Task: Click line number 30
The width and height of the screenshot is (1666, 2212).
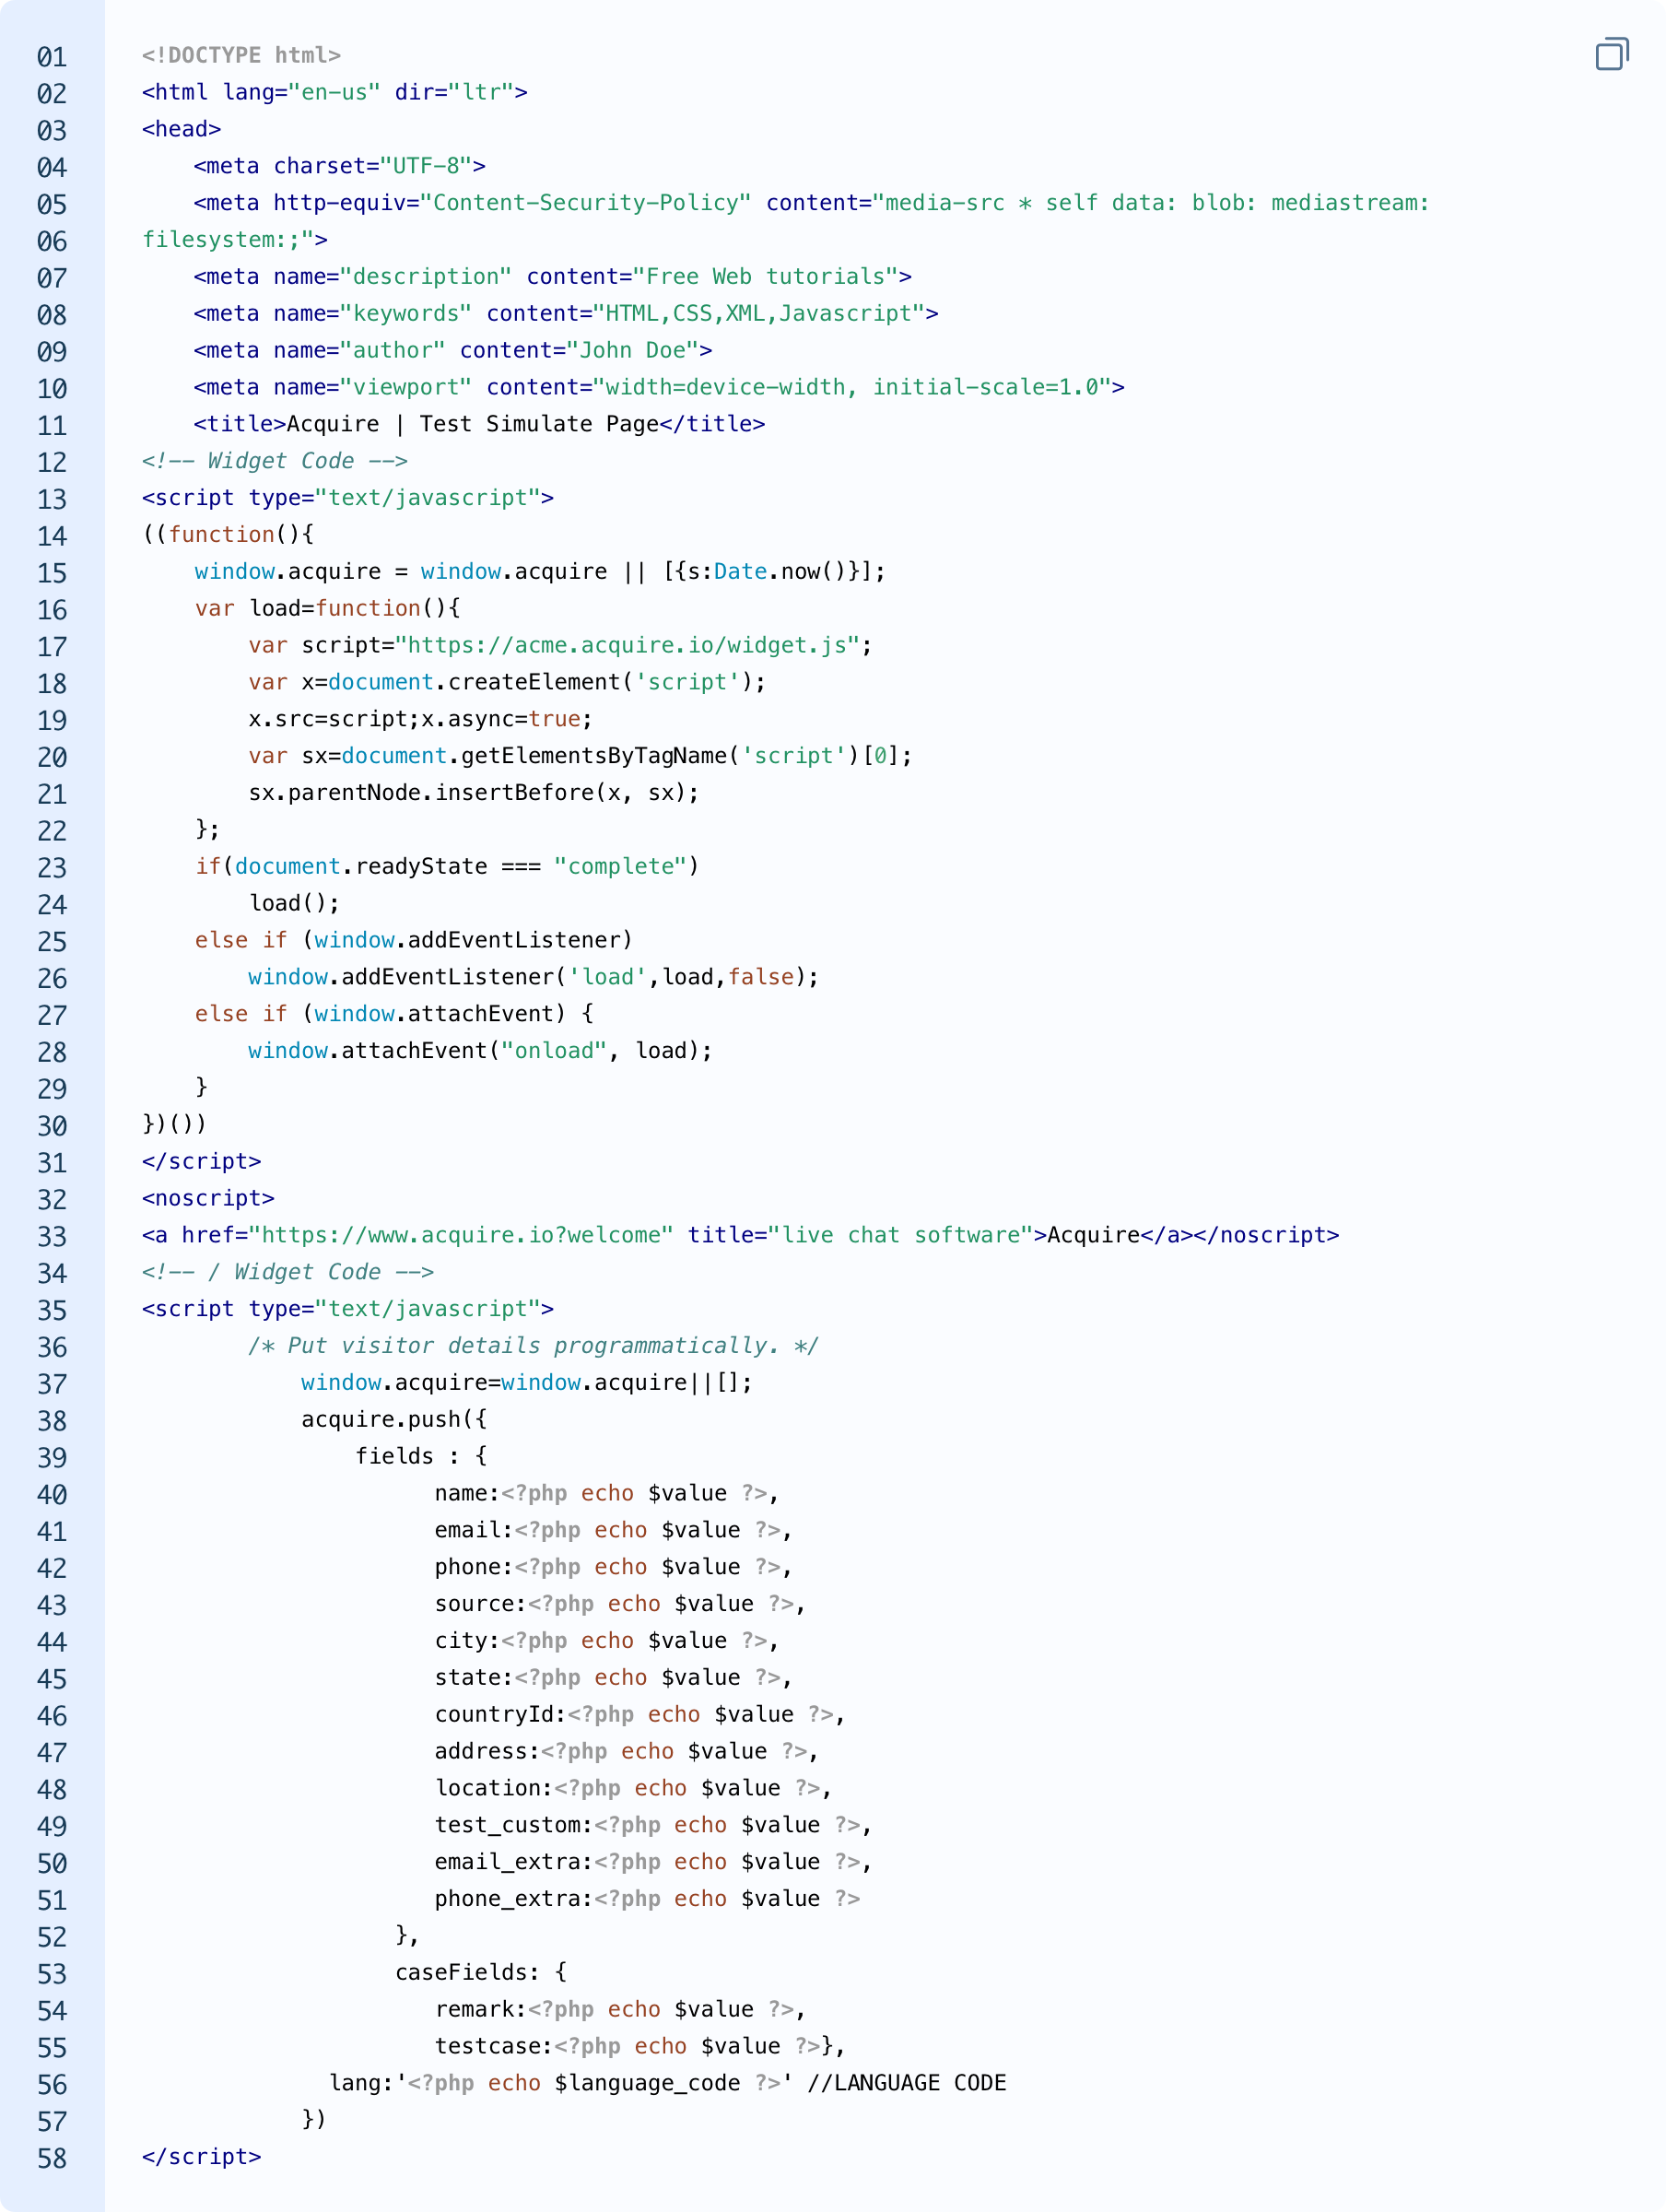Action: pyautogui.click(x=52, y=1127)
